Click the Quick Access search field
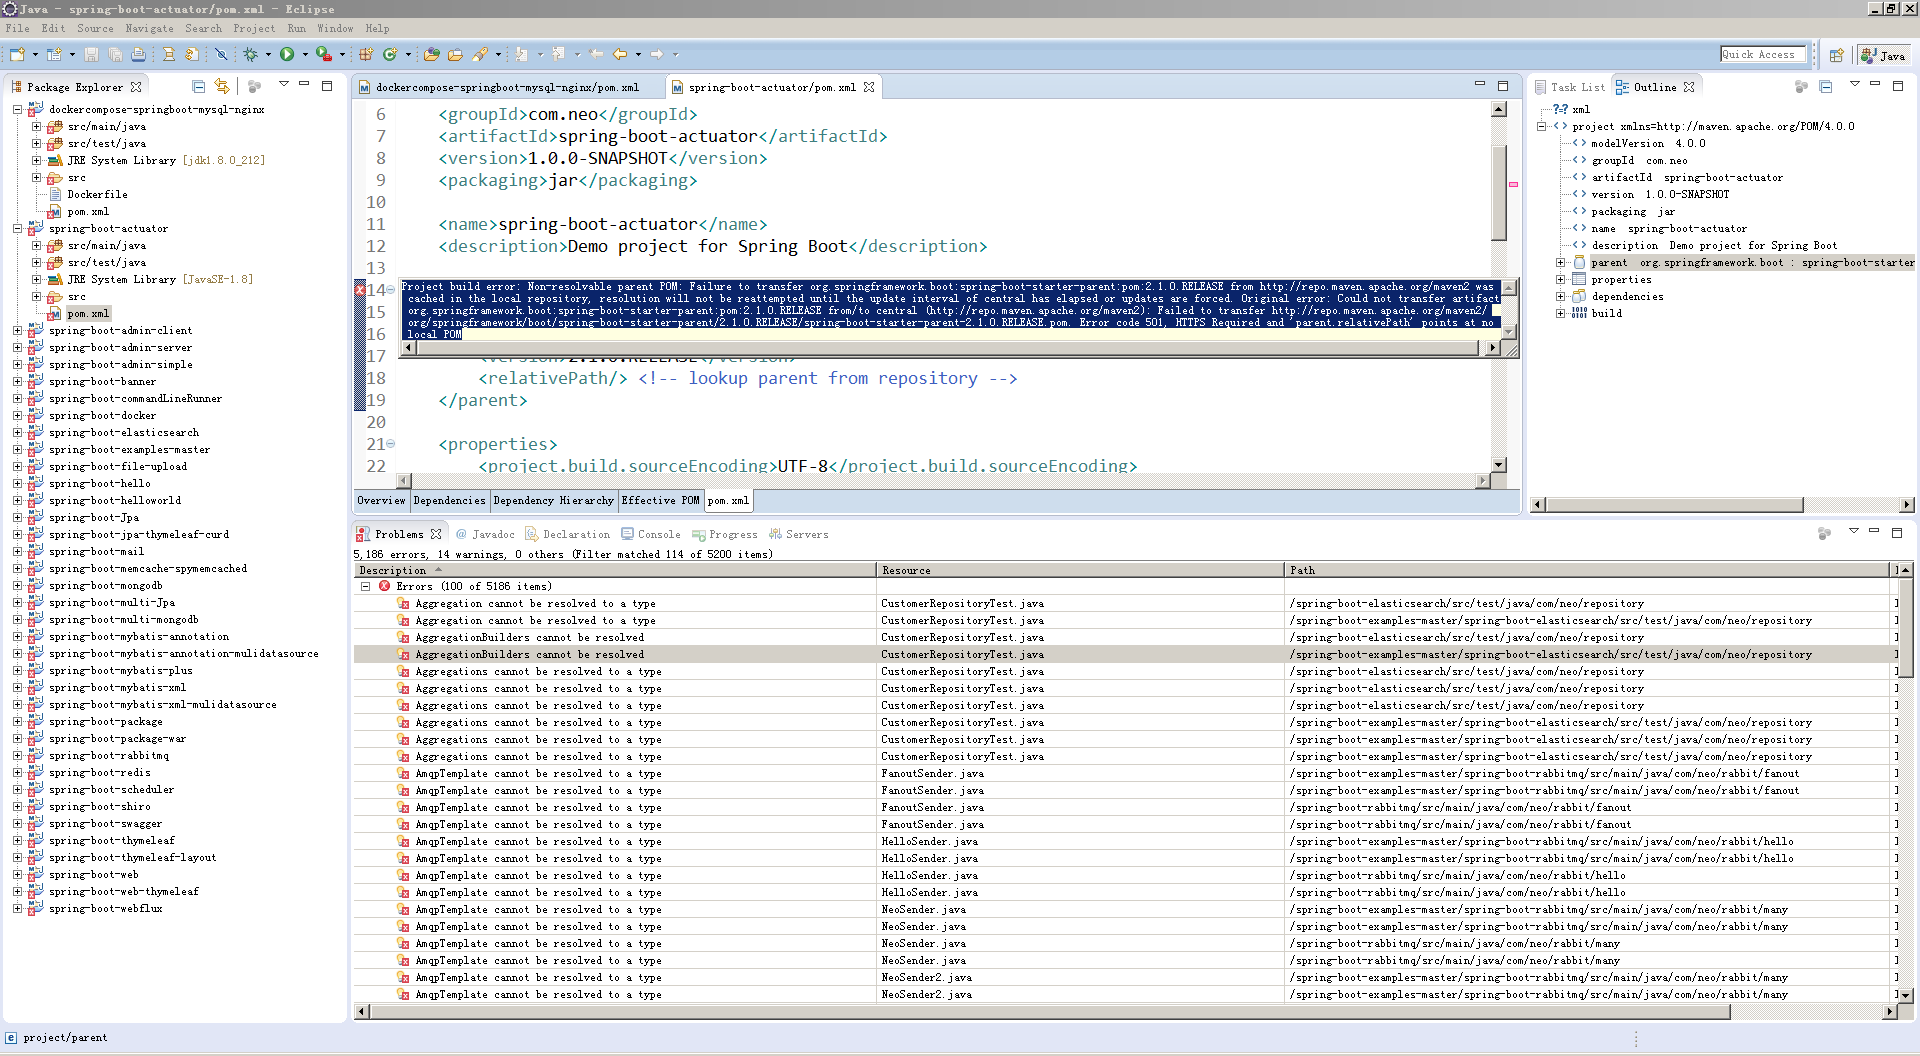The width and height of the screenshot is (1920, 1056). pyautogui.click(x=1761, y=55)
